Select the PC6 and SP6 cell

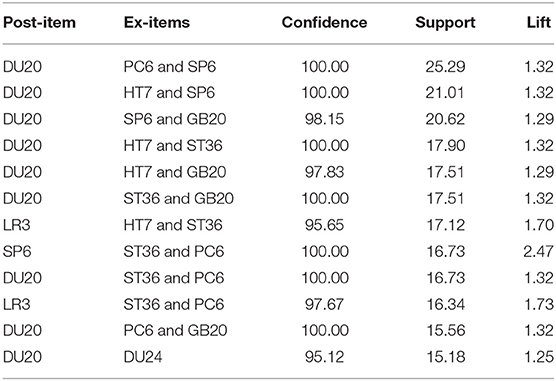pos(169,67)
